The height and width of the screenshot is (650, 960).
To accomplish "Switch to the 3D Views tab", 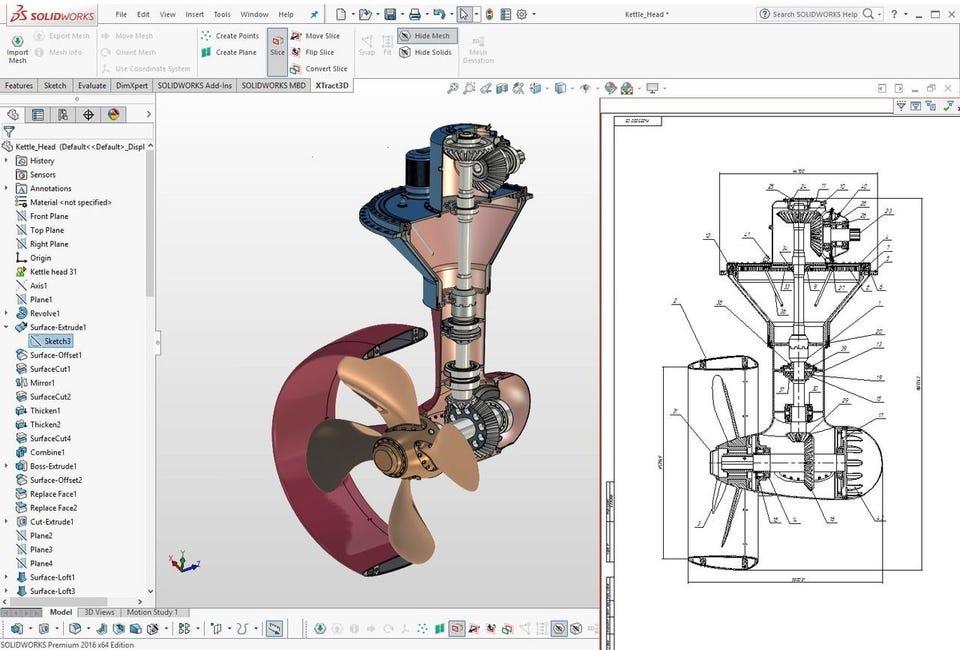I will [x=99, y=612].
